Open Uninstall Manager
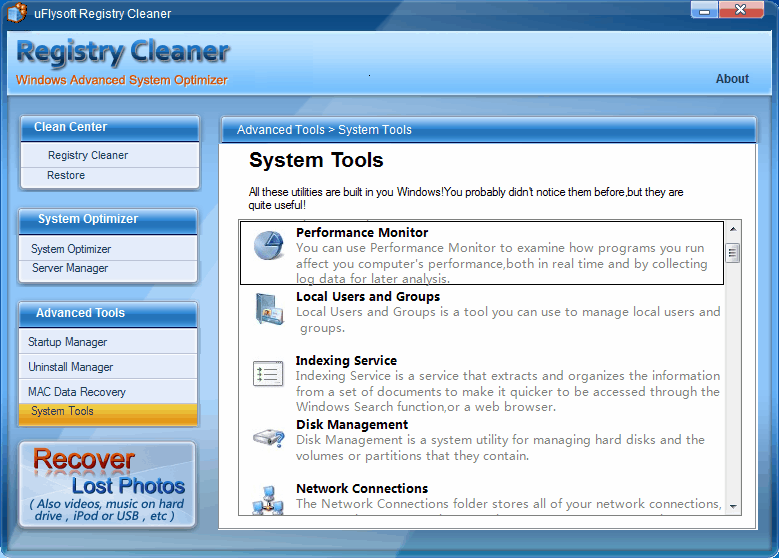 pos(108,367)
